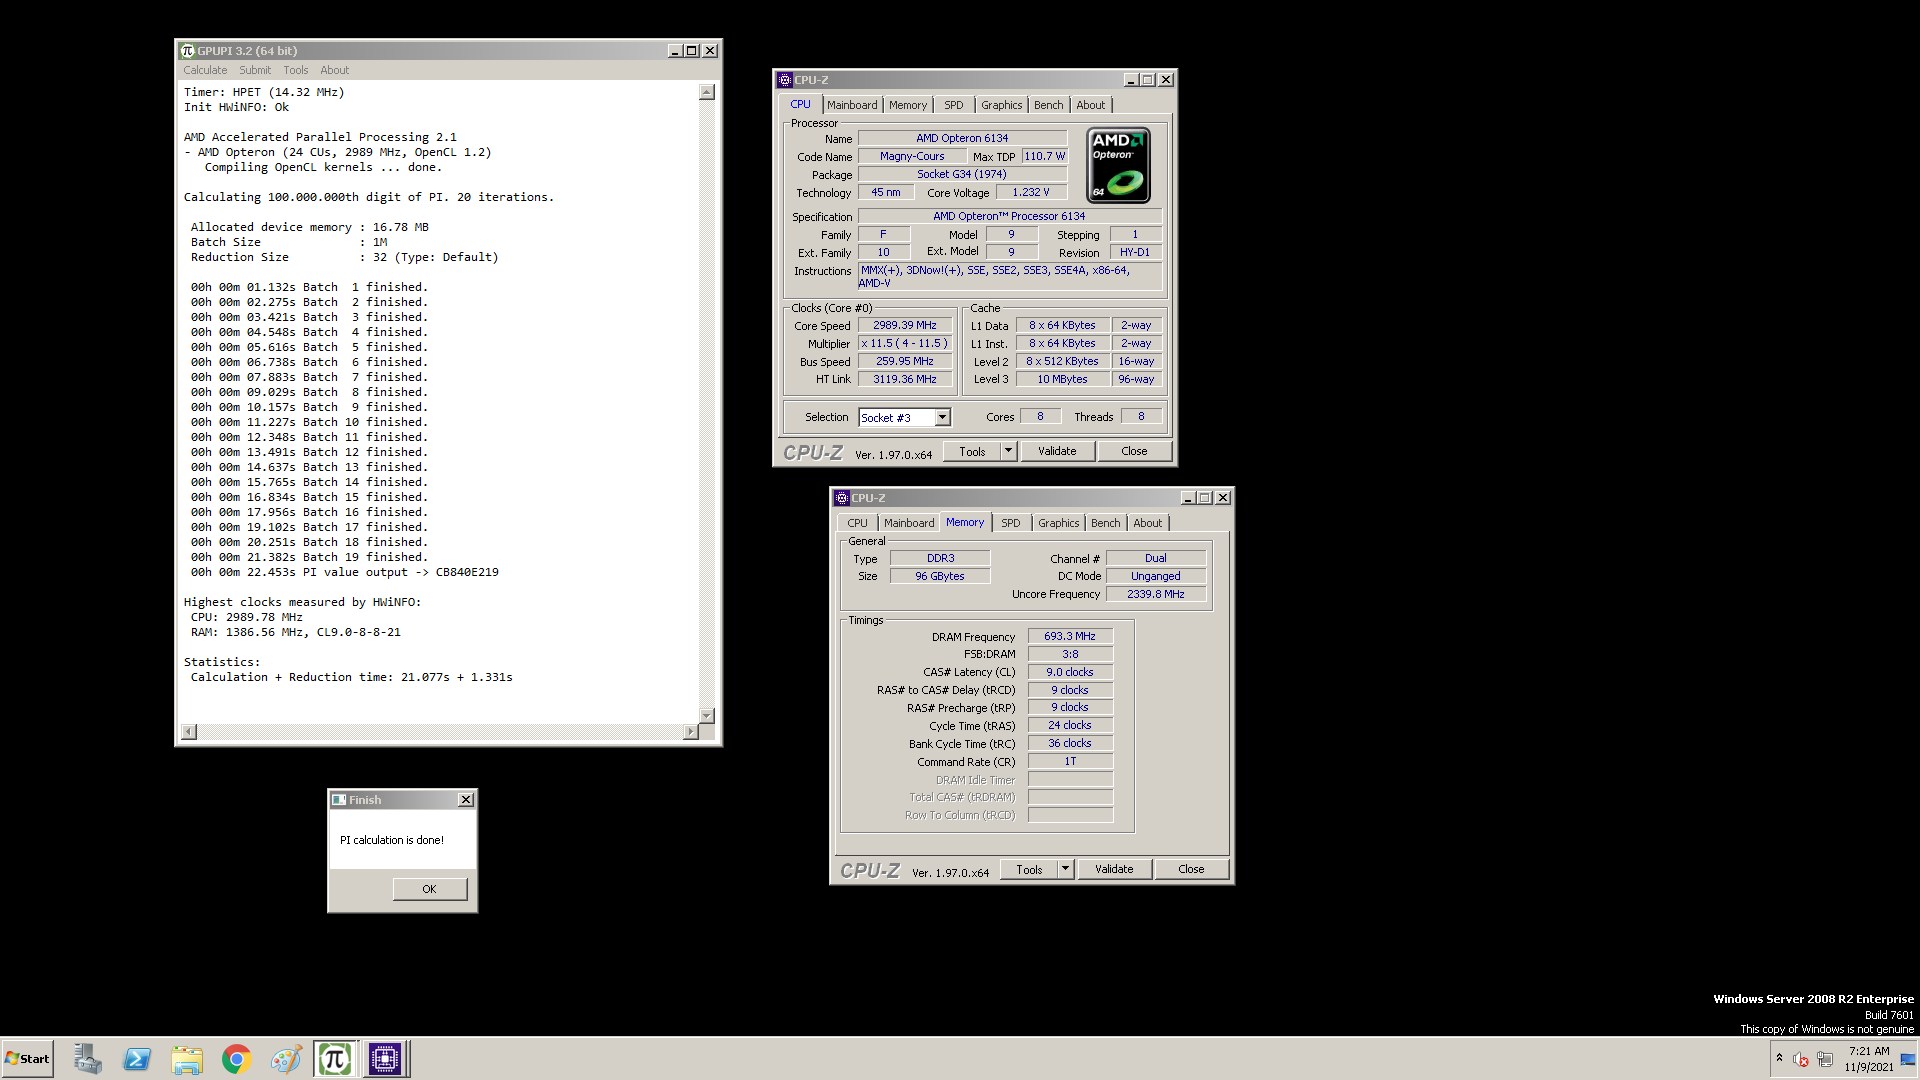
Task: Click GPUPI vertical scrollbar up arrow
Action: pyautogui.click(x=707, y=92)
